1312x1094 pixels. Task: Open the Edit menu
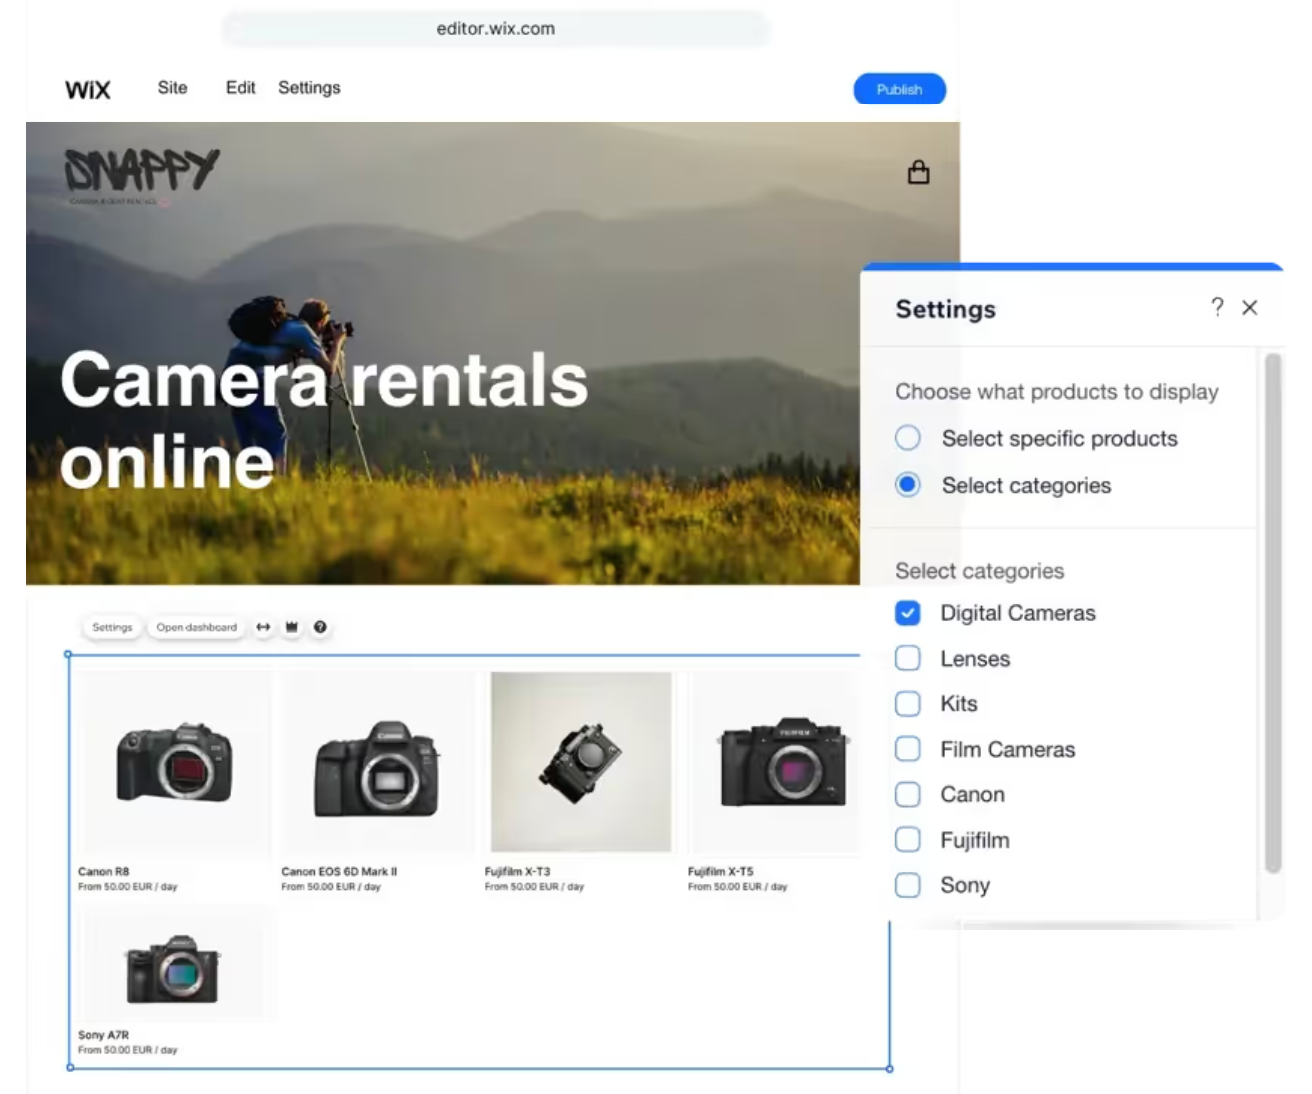pyautogui.click(x=240, y=87)
